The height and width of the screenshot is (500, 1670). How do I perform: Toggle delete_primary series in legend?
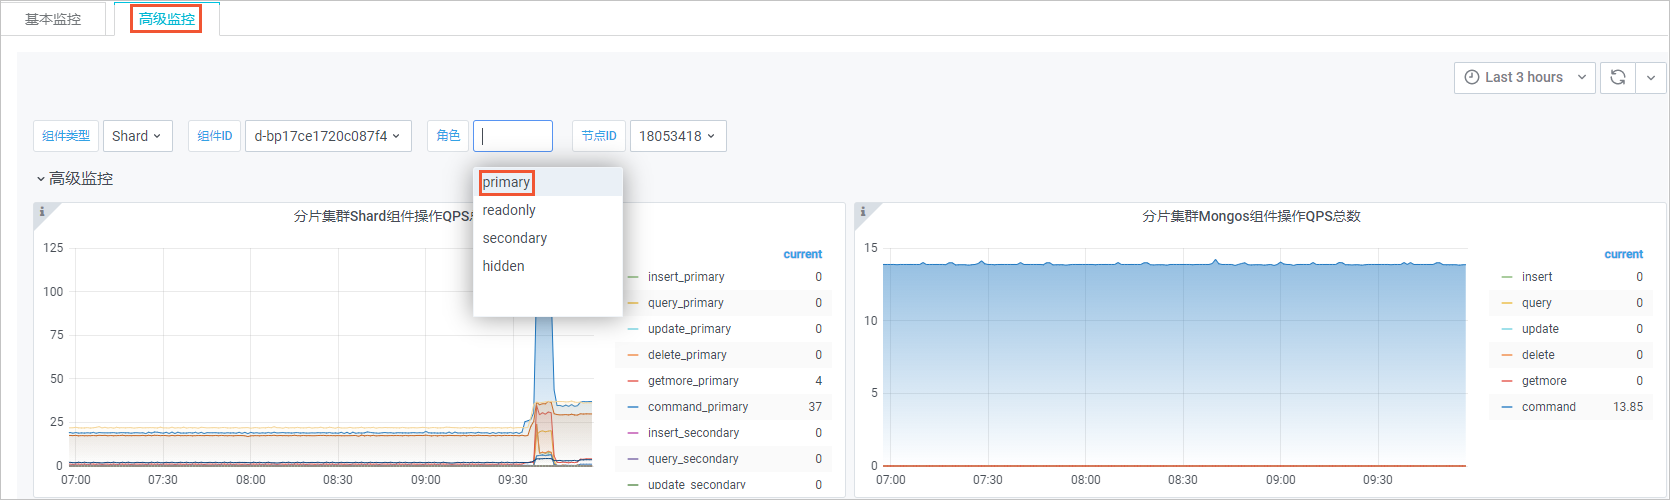coord(687,355)
